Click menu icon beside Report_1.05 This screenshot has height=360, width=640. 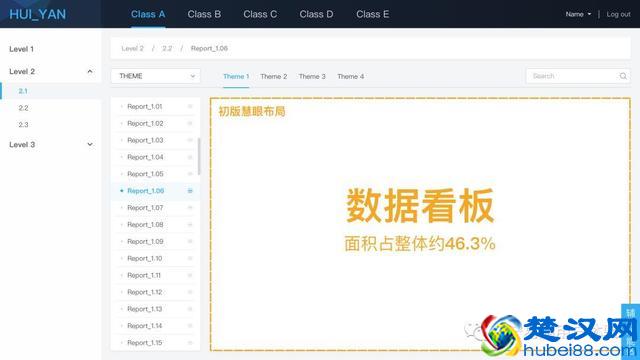point(190,174)
